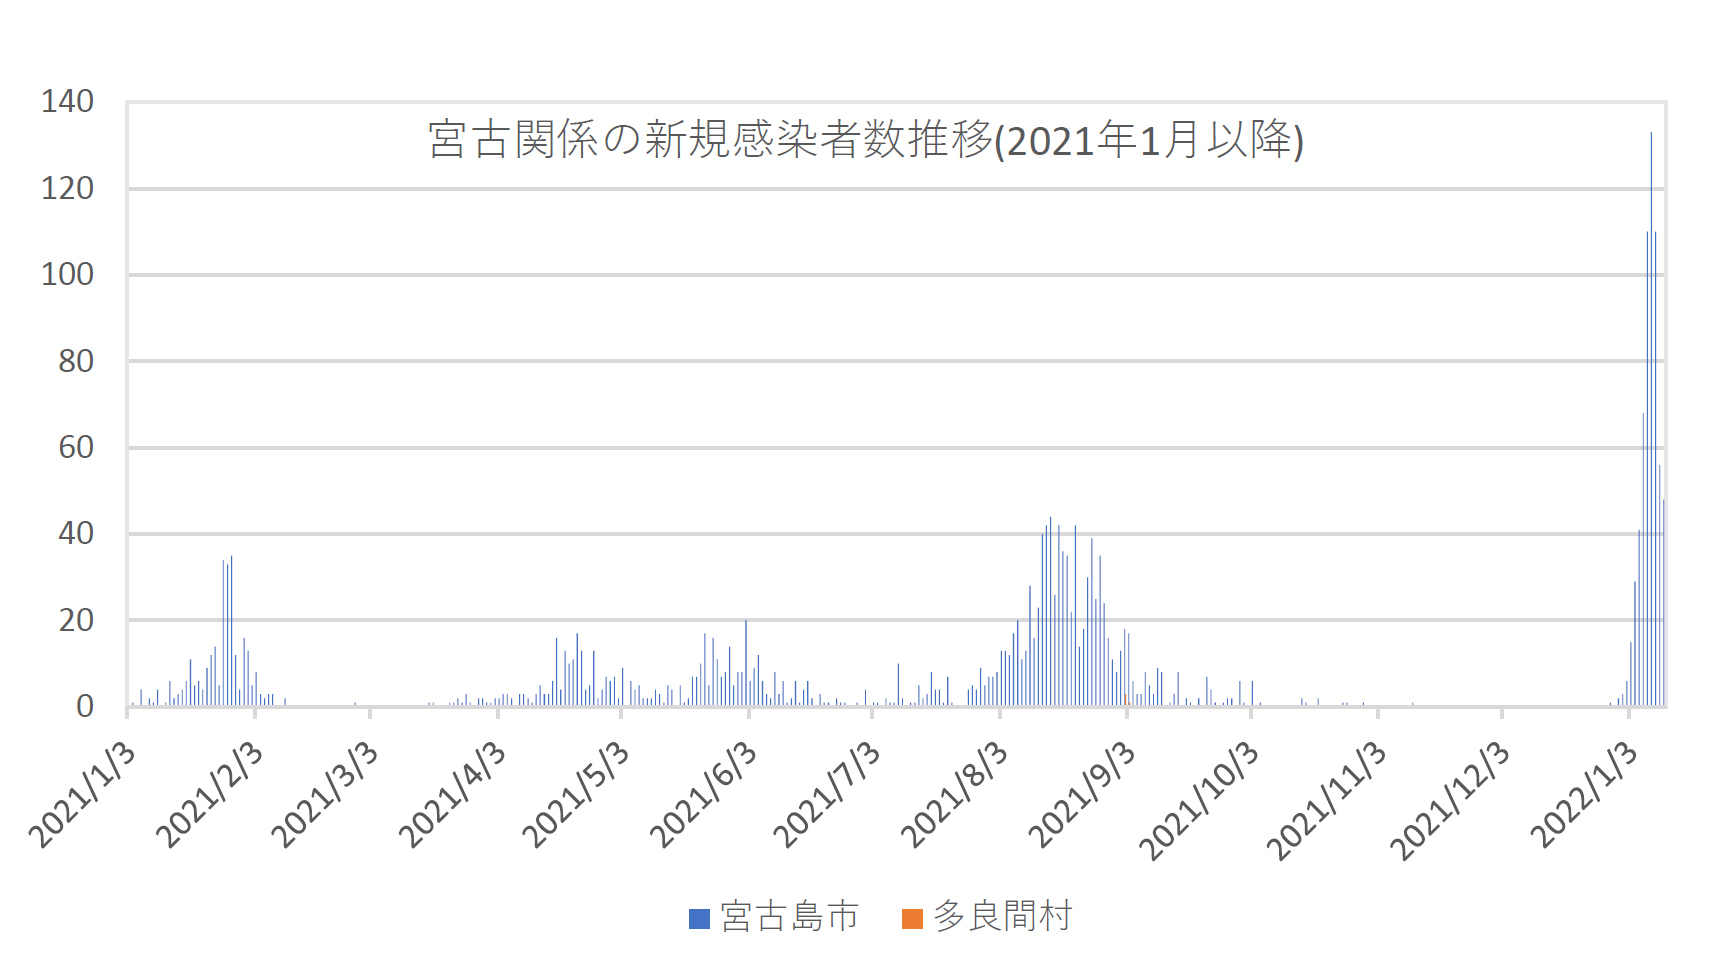This screenshot has height=957, width=1734.
Task: Click the orange 多良間村 legend swatch
Action: 912,918
